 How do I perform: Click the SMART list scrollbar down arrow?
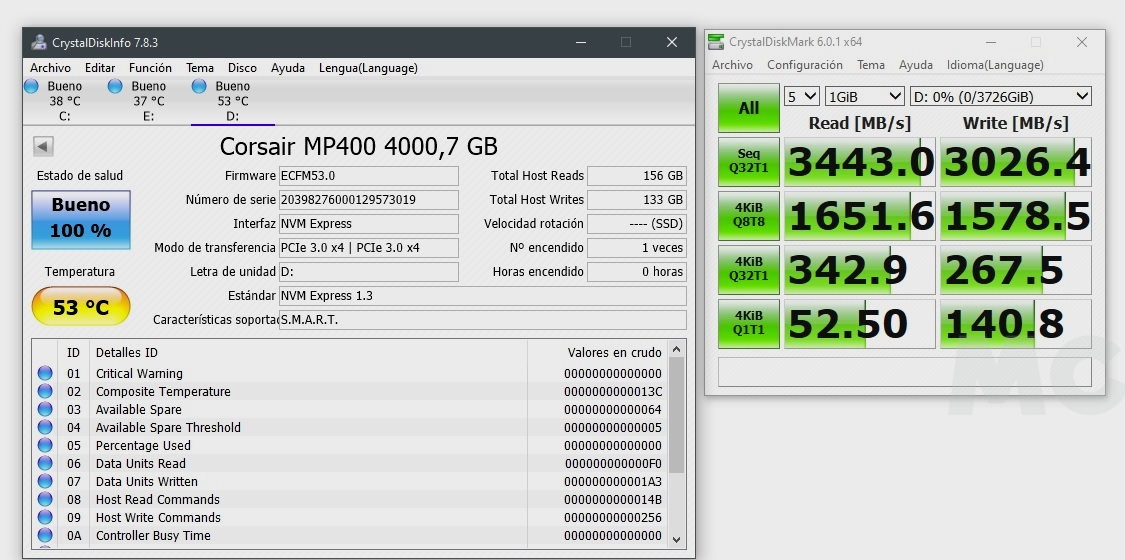pos(677,538)
